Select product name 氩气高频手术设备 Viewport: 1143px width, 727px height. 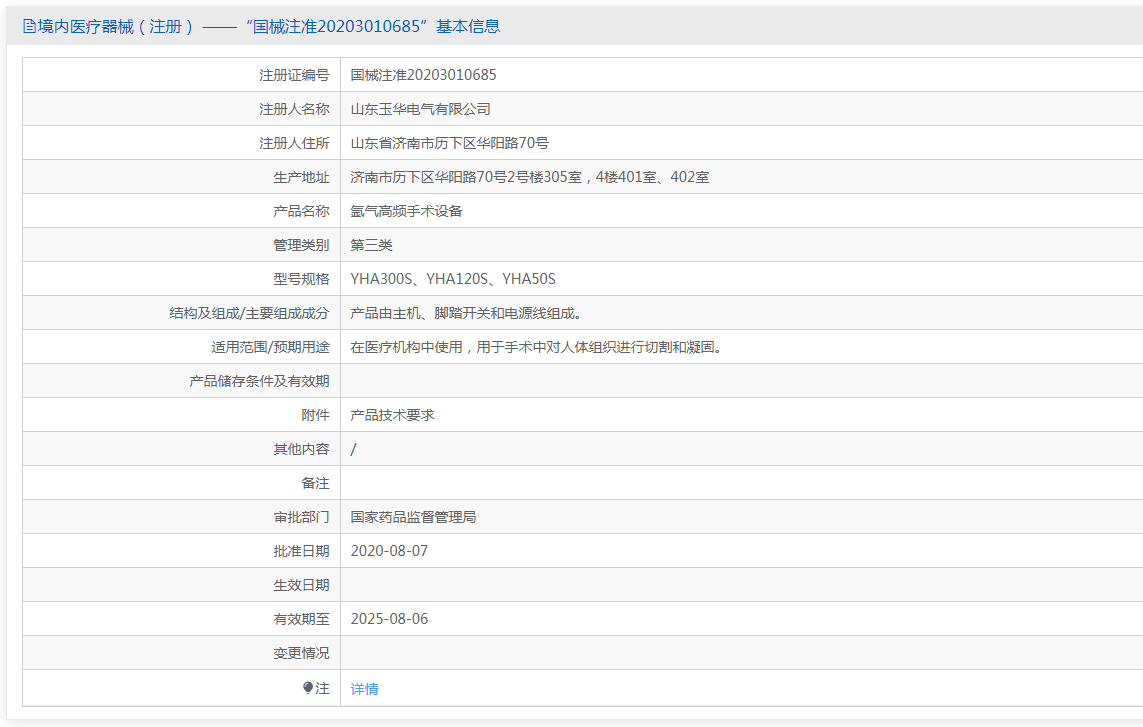[x=406, y=211]
